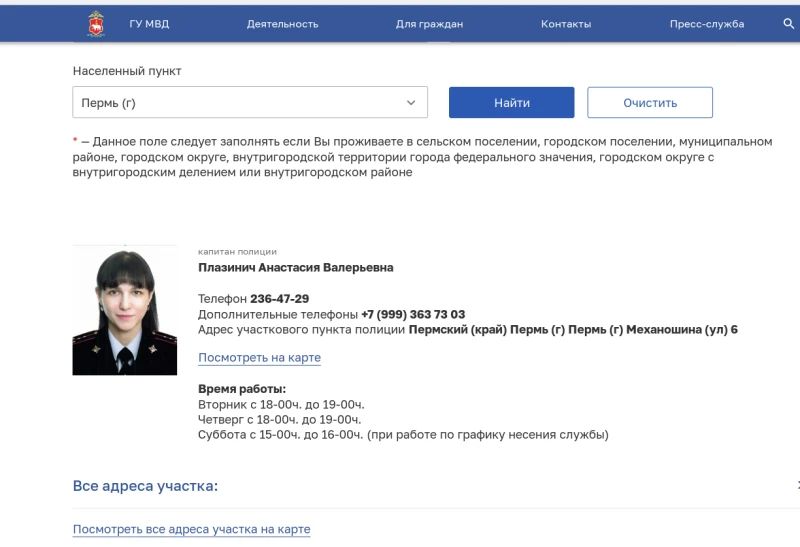Viewport: 800px width, 547px height.
Task: Follow the Посмотреть на карте link
Action: tap(259, 358)
